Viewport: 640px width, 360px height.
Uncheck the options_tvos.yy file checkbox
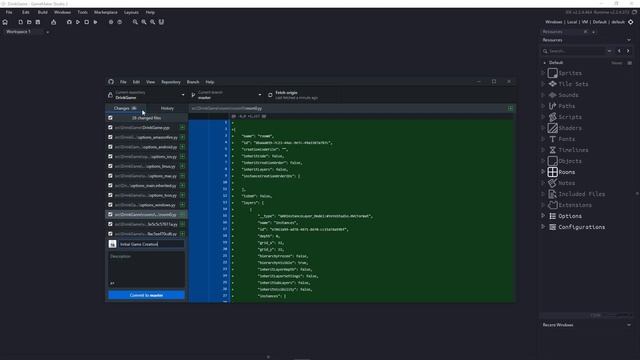coord(110,195)
